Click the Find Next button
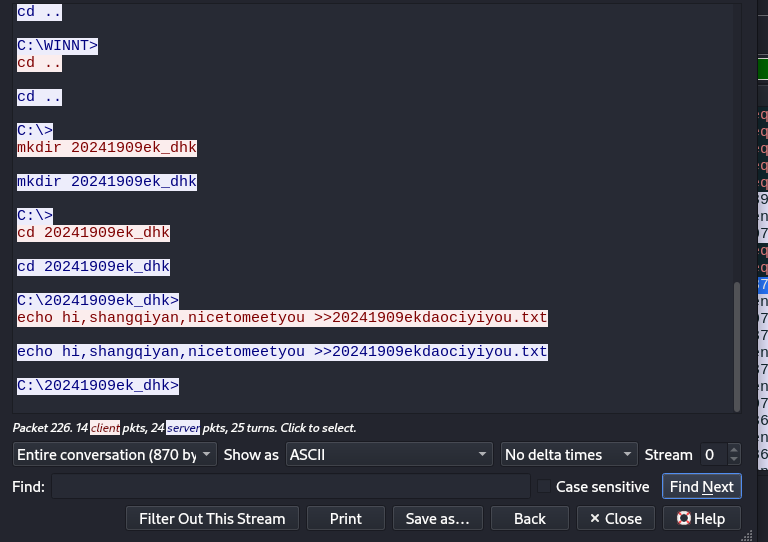The width and height of the screenshot is (768, 542). pos(701,487)
